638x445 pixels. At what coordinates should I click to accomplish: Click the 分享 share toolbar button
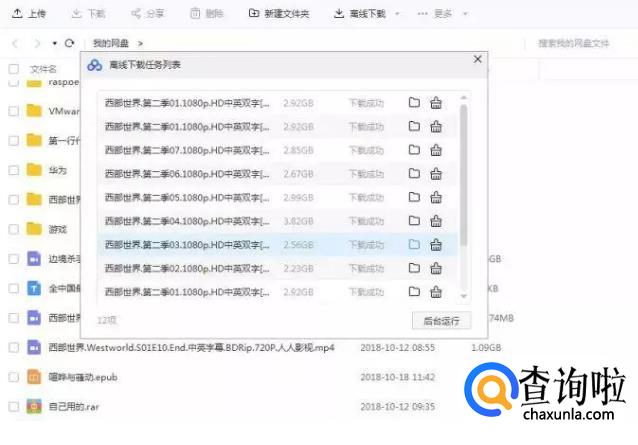tap(147, 14)
